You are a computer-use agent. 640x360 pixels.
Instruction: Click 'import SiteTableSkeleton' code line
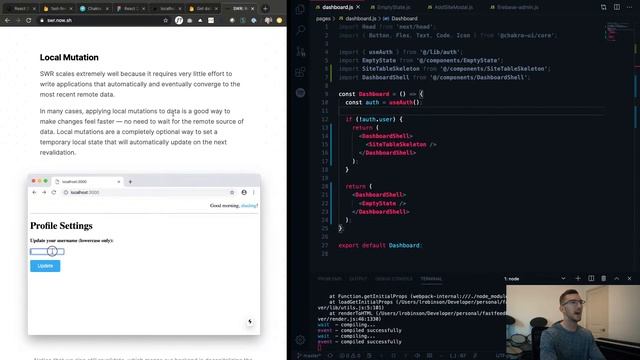444,69
